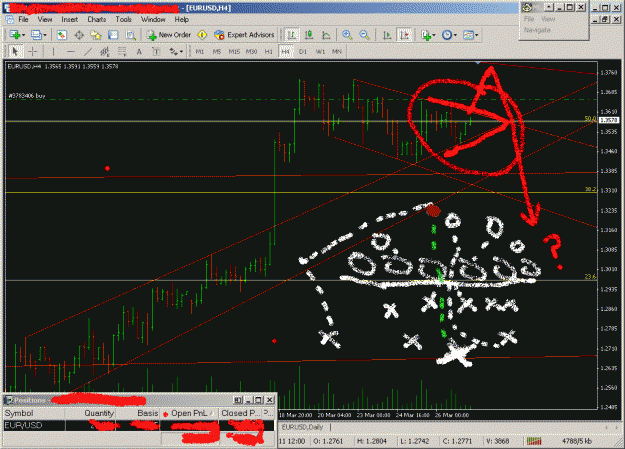
Task: Show the Data Window
Action: tap(79, 35)
